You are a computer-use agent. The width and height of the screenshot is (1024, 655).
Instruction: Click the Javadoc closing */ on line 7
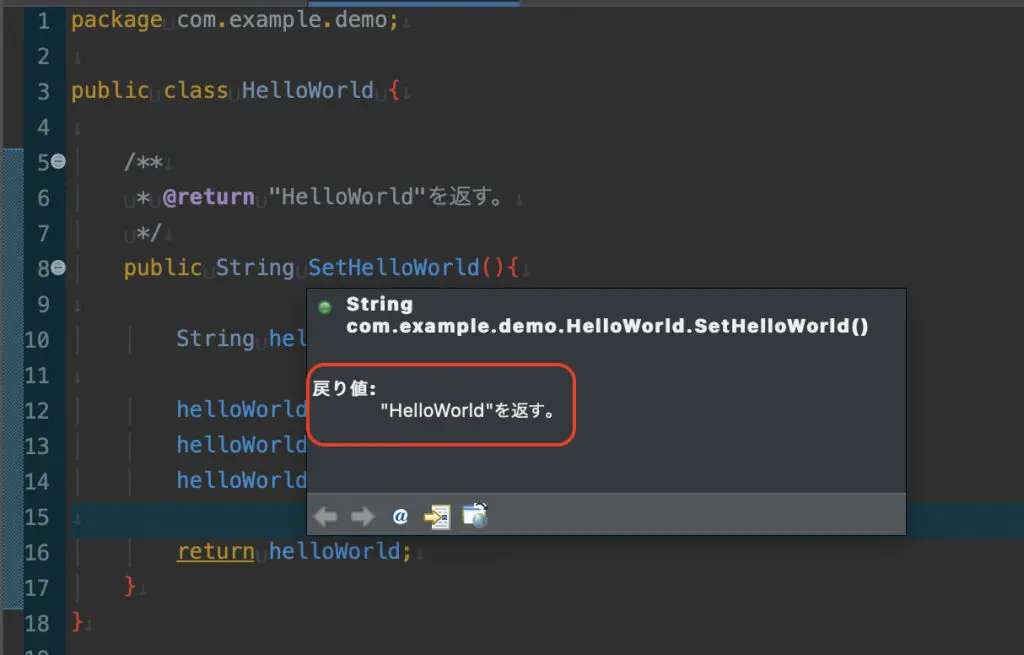click(148, 232)
